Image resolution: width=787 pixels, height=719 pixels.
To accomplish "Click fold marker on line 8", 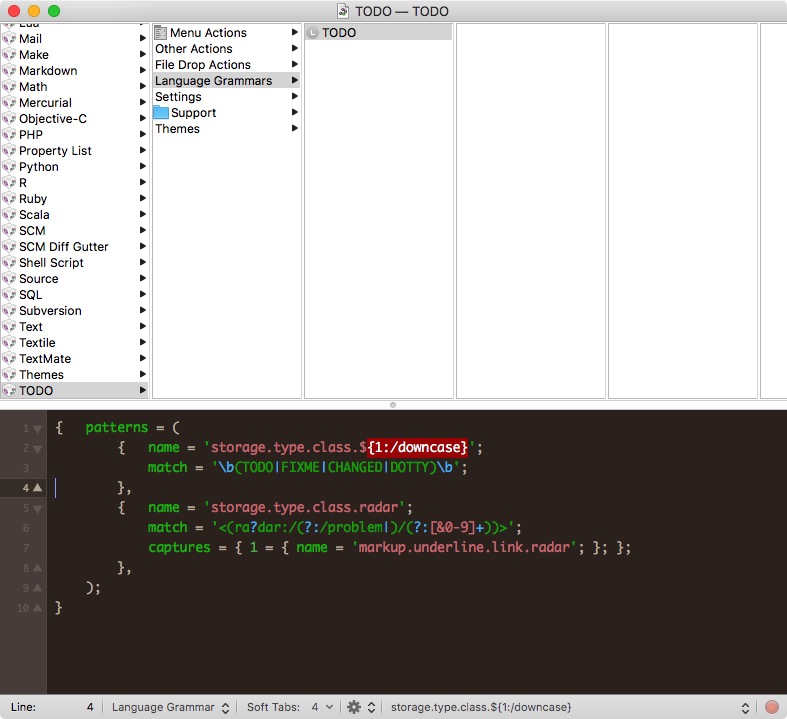I will tap(38, 567).
